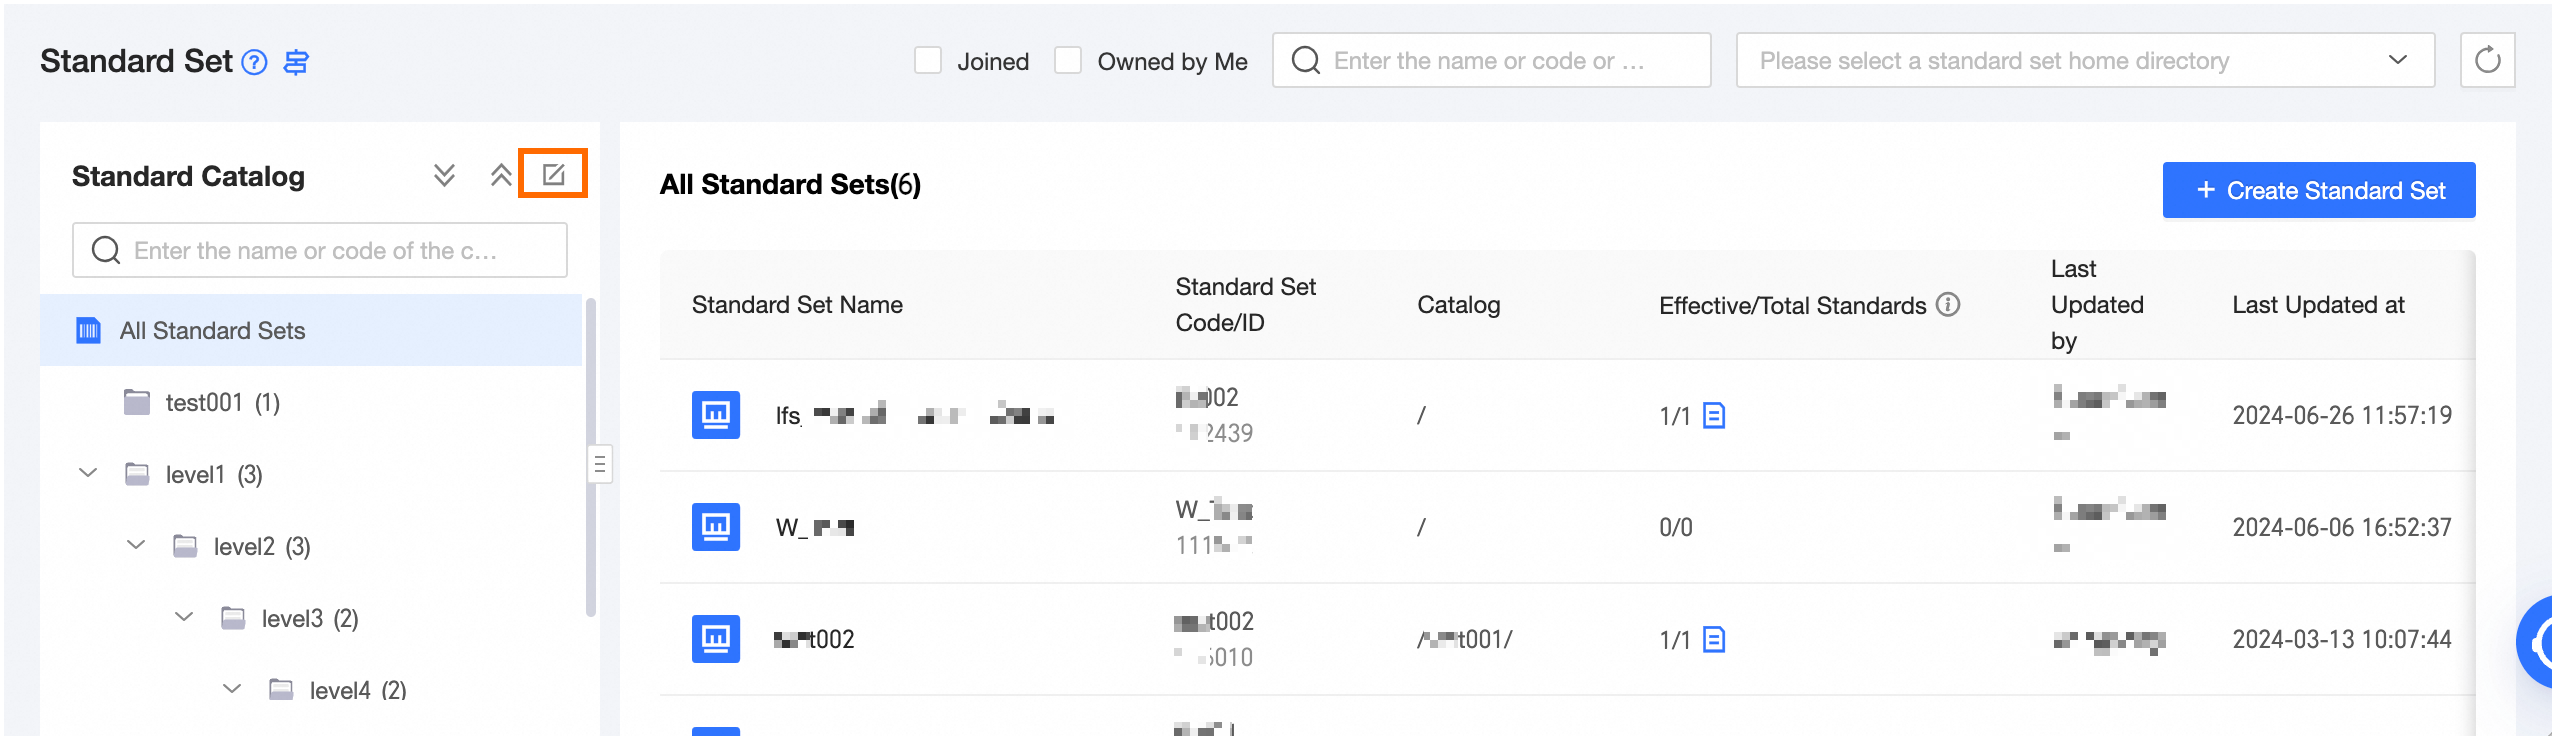Click the standard set icon for t002 row

[x=716, y=639]
